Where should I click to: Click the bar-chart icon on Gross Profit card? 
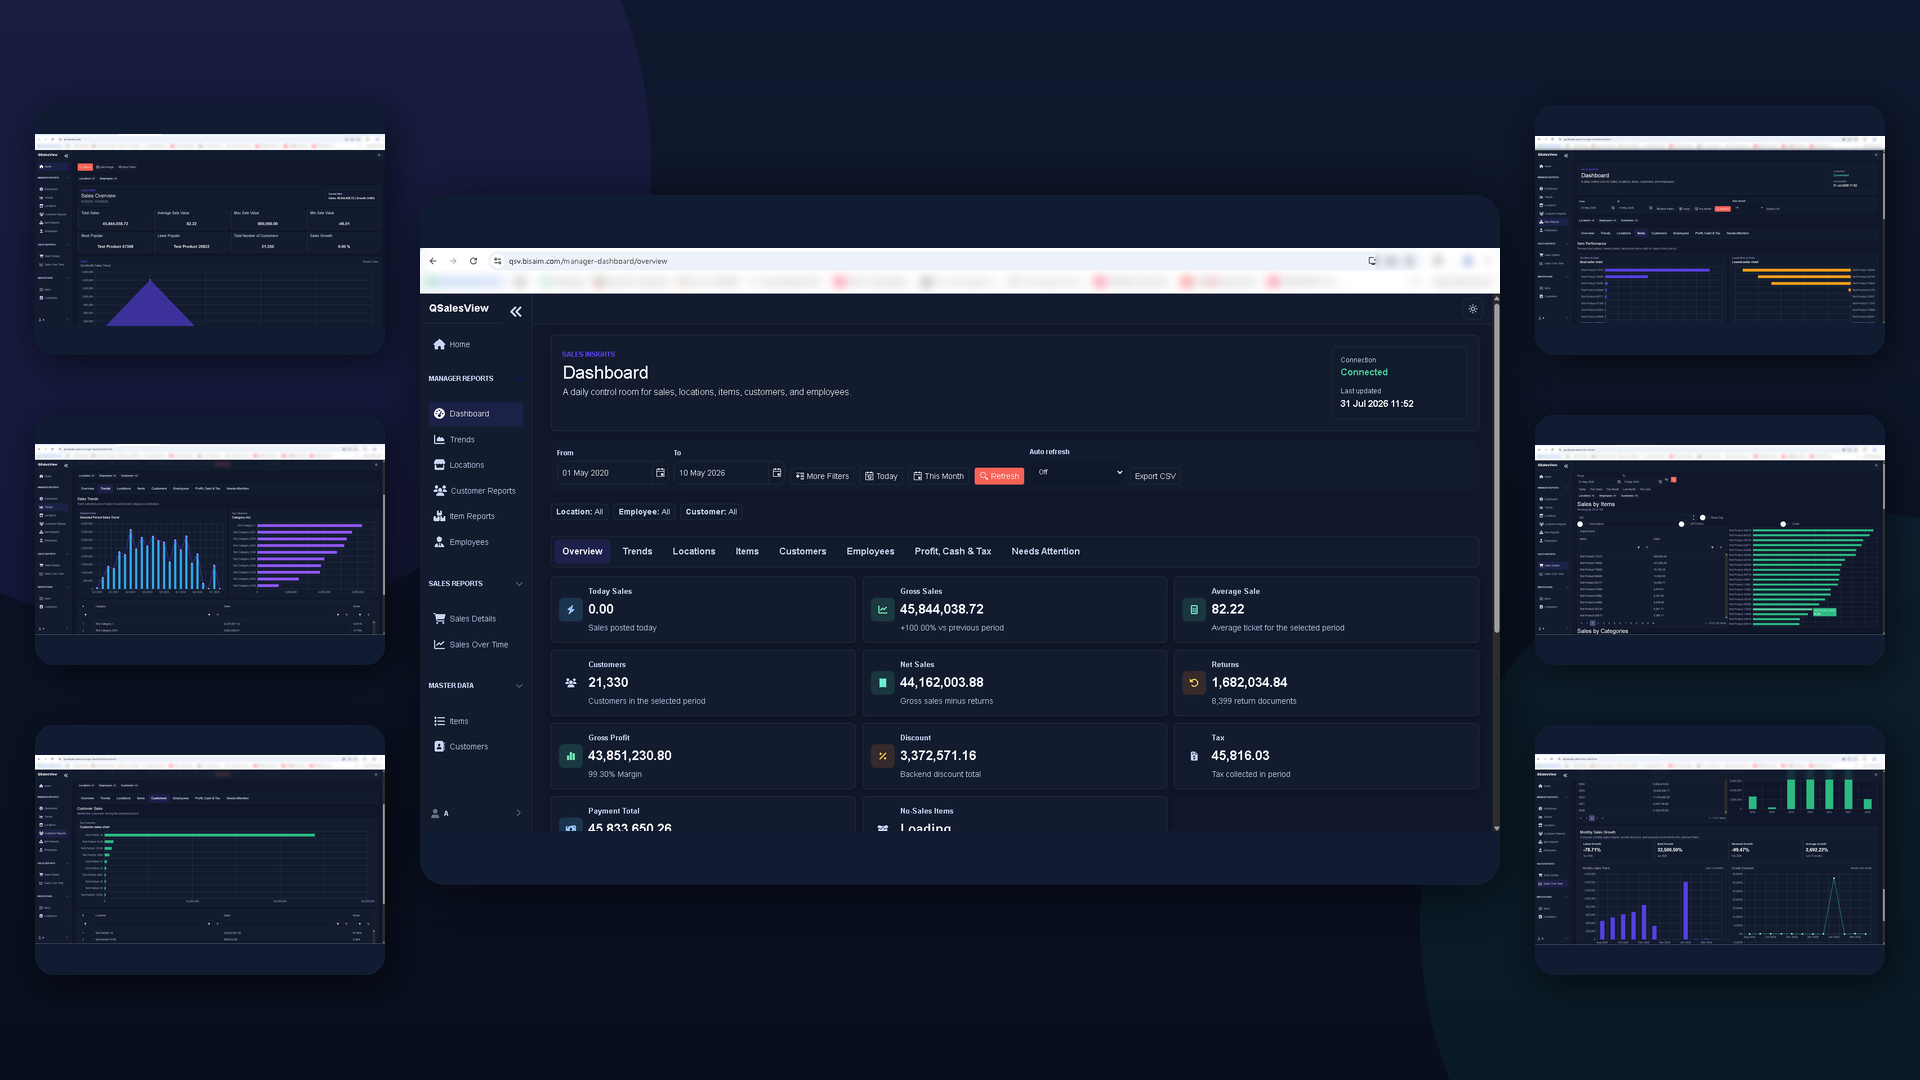click(x=571, y=756)
